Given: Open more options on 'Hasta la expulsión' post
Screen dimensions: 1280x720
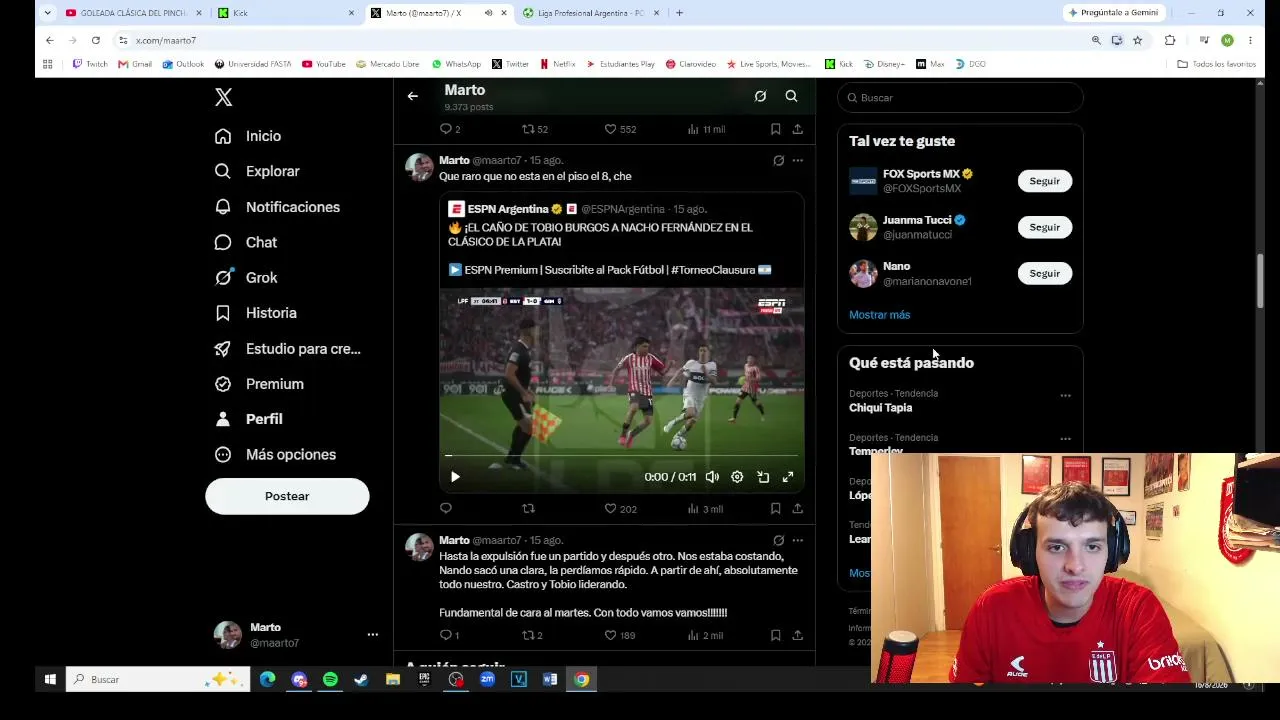Looking at the screenshot, I should tap(797, 540).
